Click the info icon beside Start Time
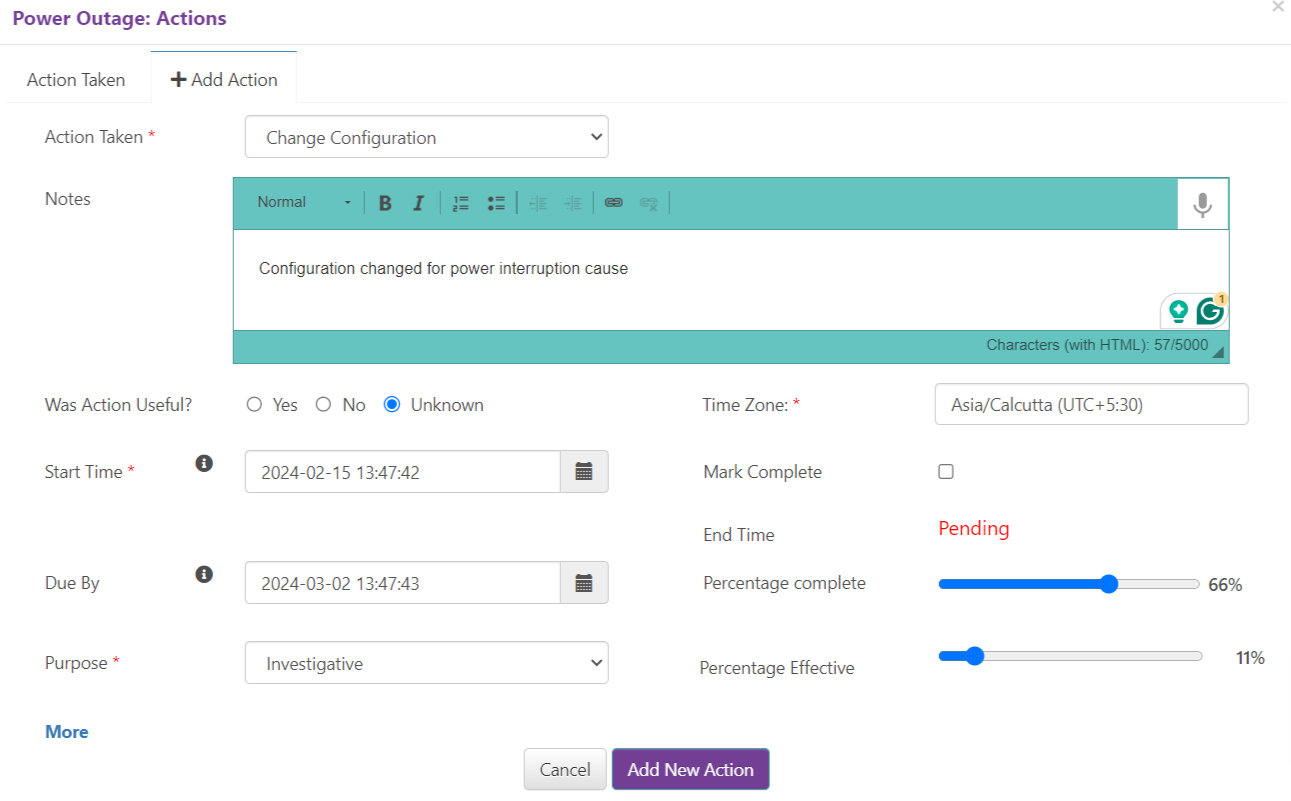This screenshot has width=1291, height=801. 204,463
